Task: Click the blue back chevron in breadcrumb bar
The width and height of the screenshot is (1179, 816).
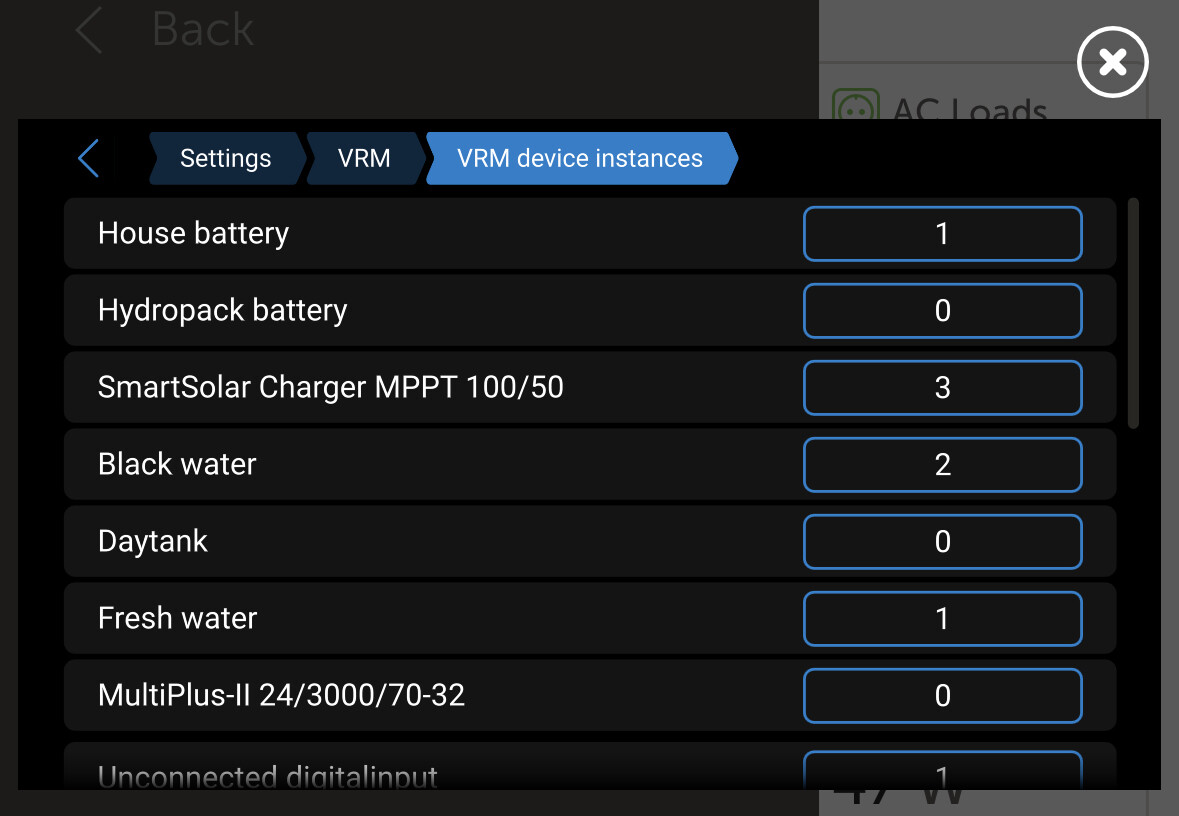Action: click(89, 159)
